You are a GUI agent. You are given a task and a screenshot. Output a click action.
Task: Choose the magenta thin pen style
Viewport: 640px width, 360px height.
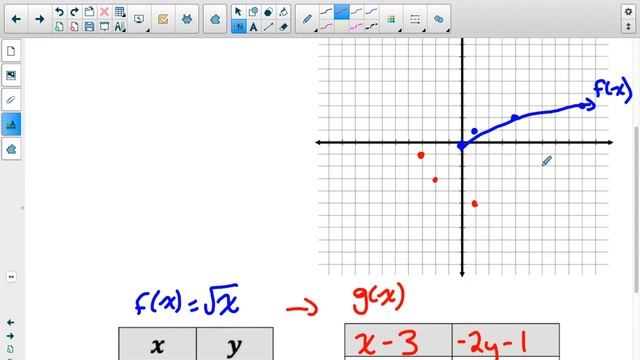[326, 27]
